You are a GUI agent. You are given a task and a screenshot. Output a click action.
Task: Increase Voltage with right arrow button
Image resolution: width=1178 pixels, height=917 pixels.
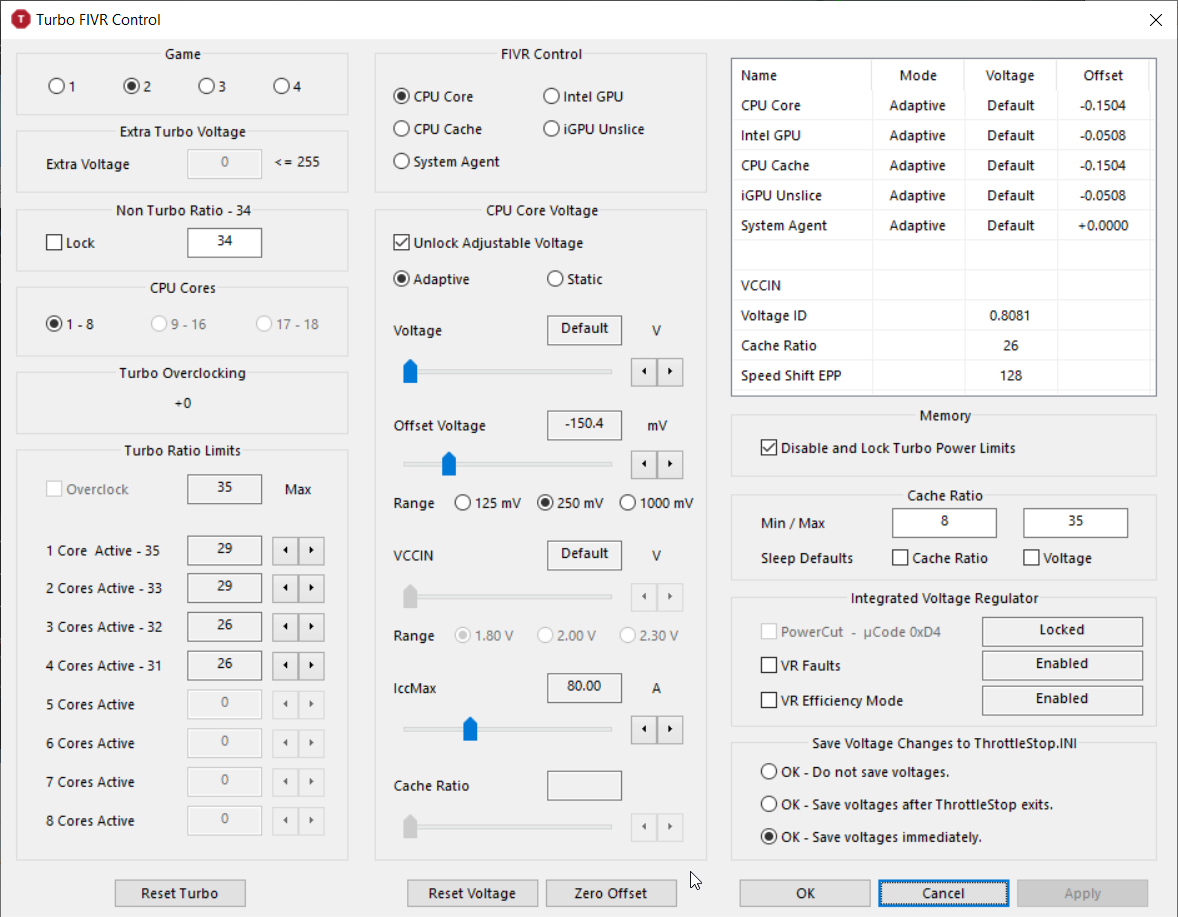point(670,372)
